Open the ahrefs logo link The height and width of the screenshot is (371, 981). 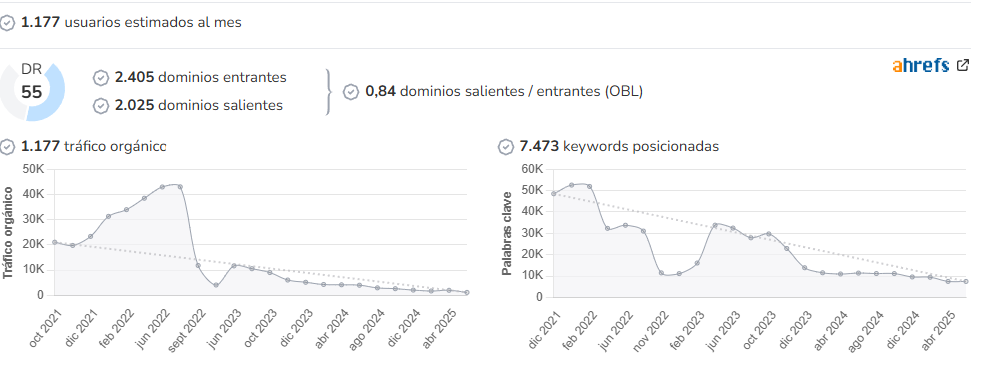[921, 65]
